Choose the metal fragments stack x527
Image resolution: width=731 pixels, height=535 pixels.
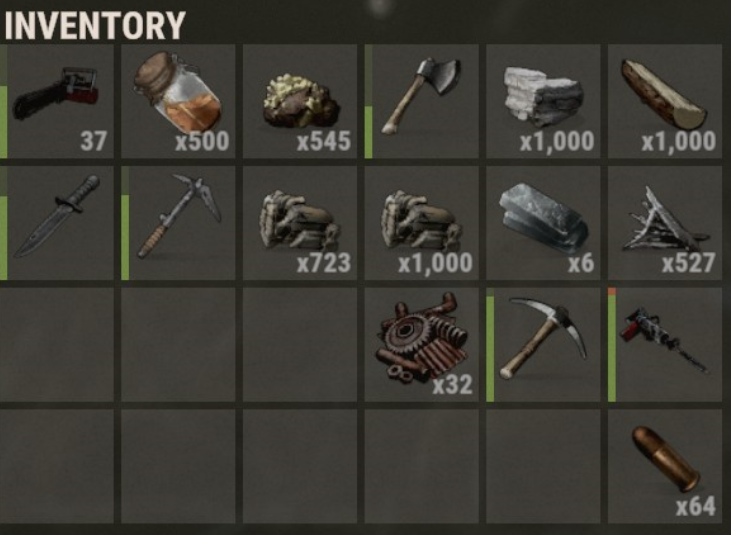coord(665,223)
